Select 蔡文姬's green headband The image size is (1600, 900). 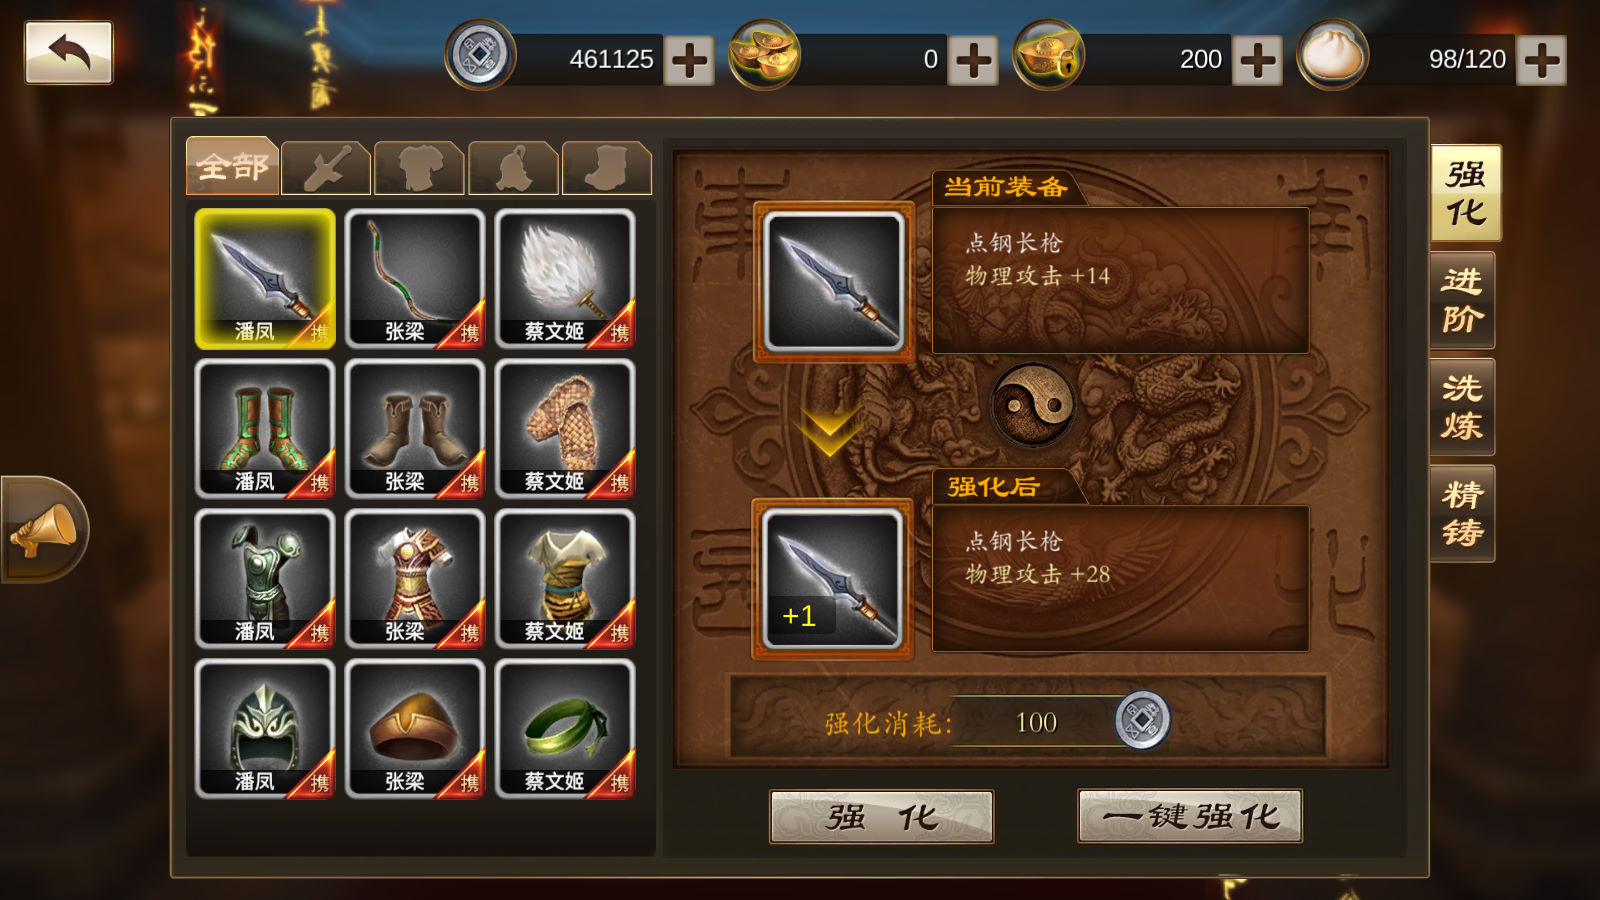coord(565,729)
